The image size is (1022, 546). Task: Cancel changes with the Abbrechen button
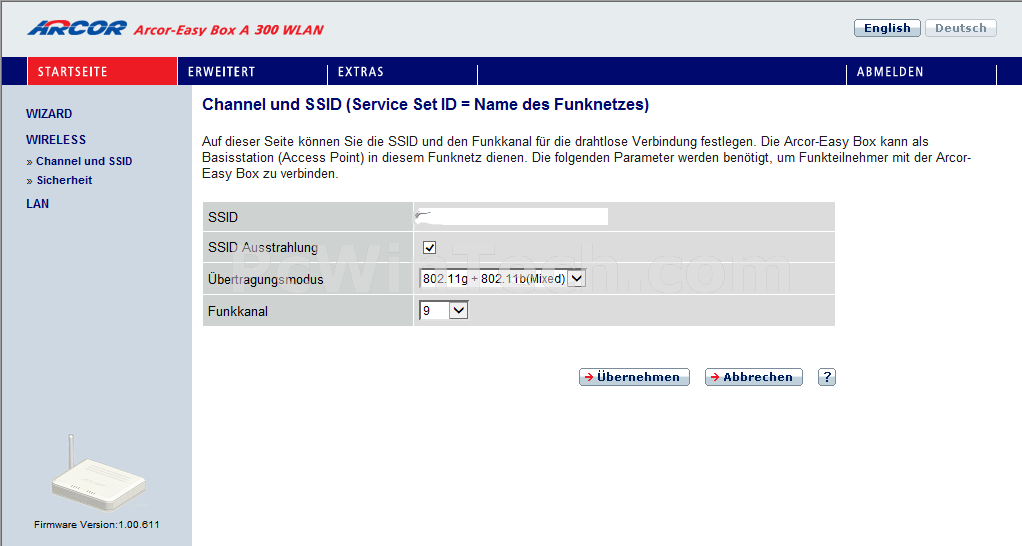(x=753, y=377)
